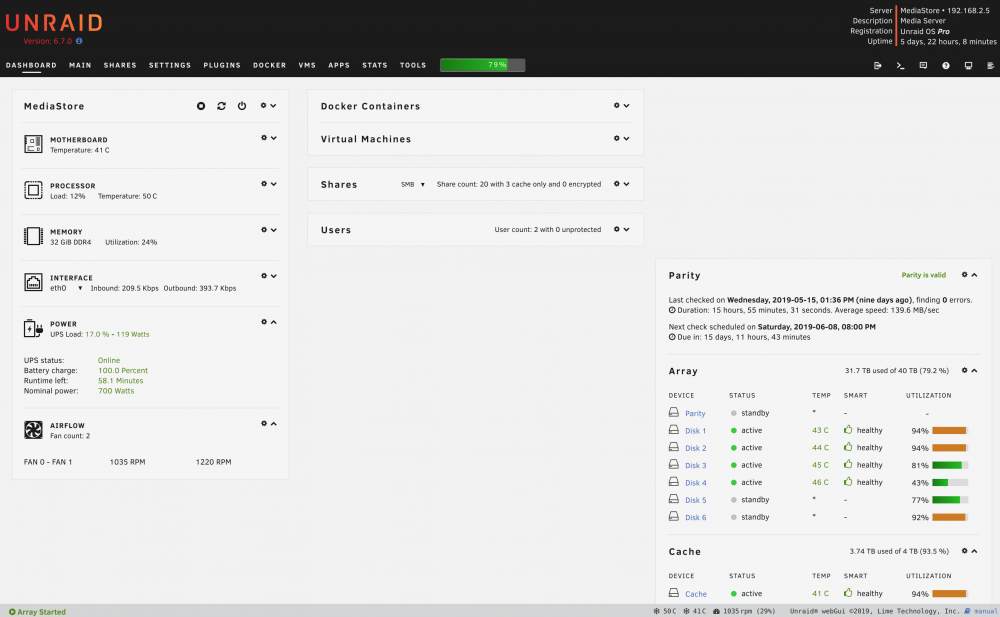The image size is (1000, 617).
Task: Open the SMB protocol dropdown
Action: coord(413,184)
